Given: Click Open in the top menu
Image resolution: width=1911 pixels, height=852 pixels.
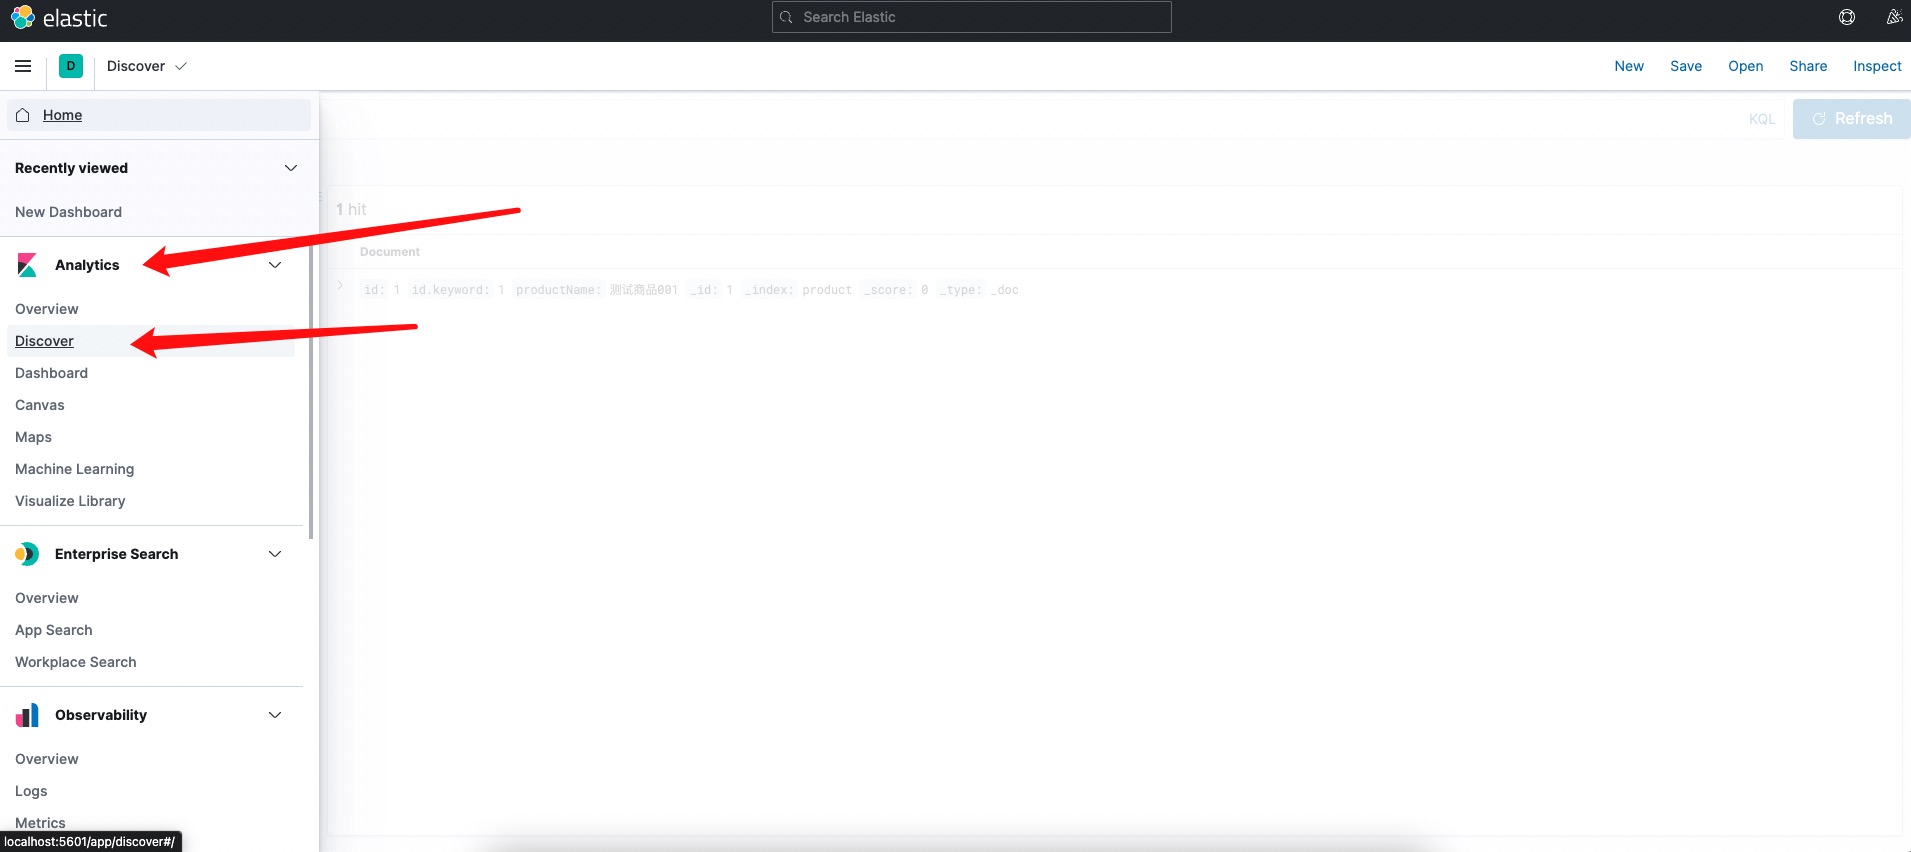Looking at the screenshot, I should [1746, 66].
